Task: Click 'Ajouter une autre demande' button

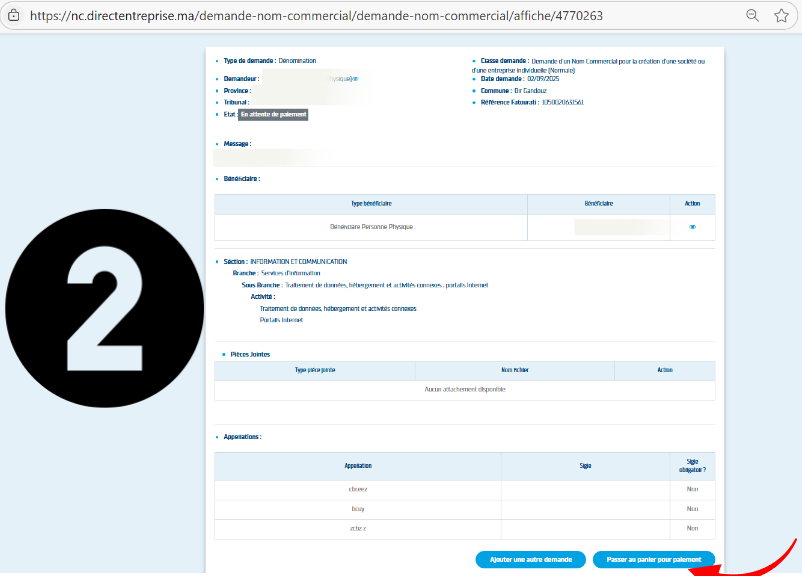Action: pos(530,560)
